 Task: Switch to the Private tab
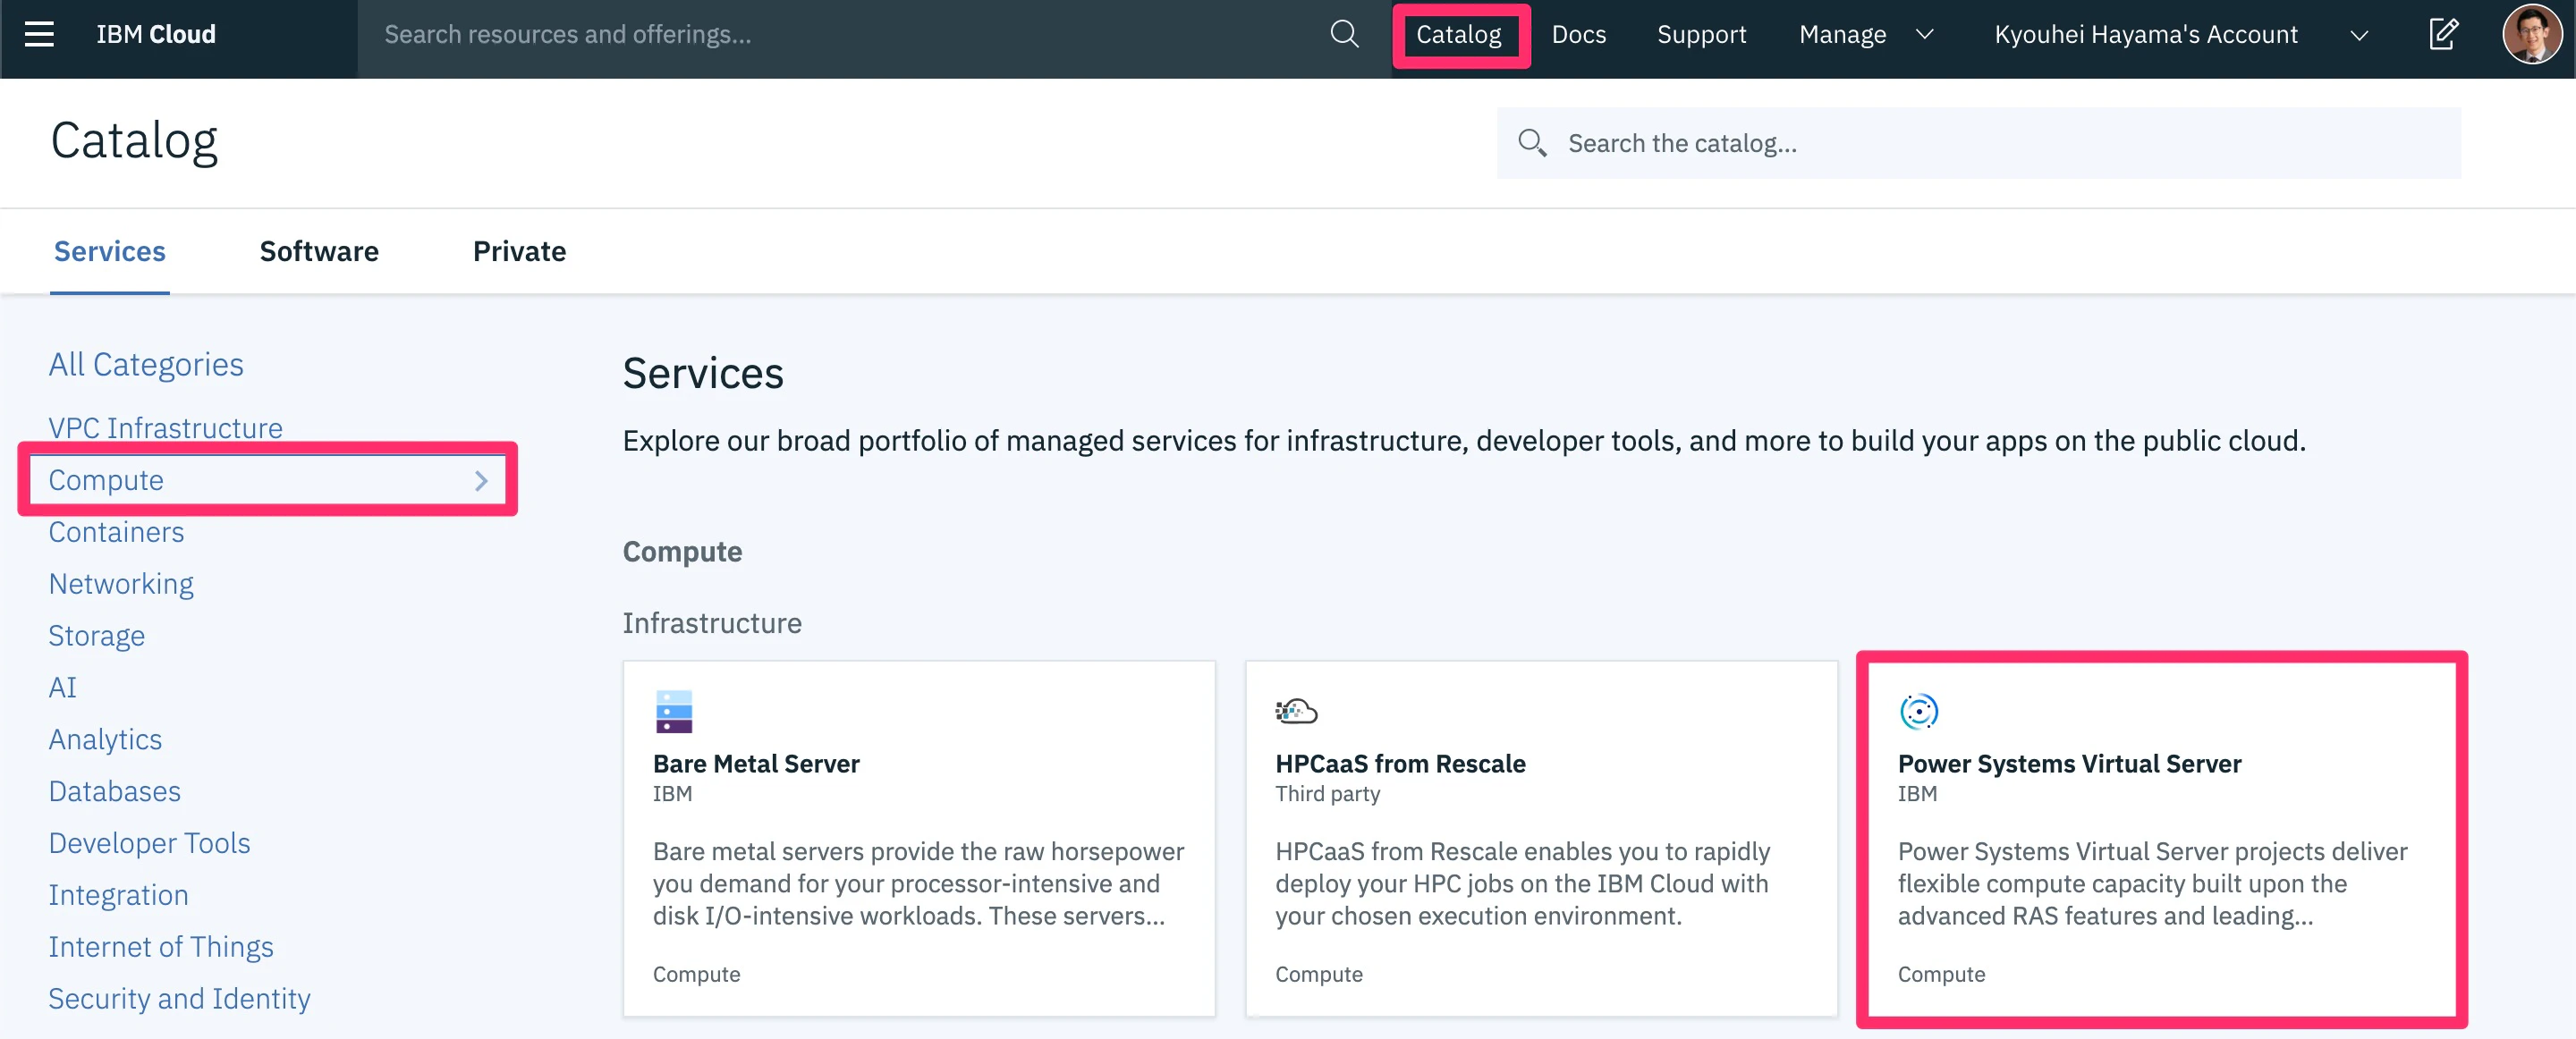pos(519,251)
